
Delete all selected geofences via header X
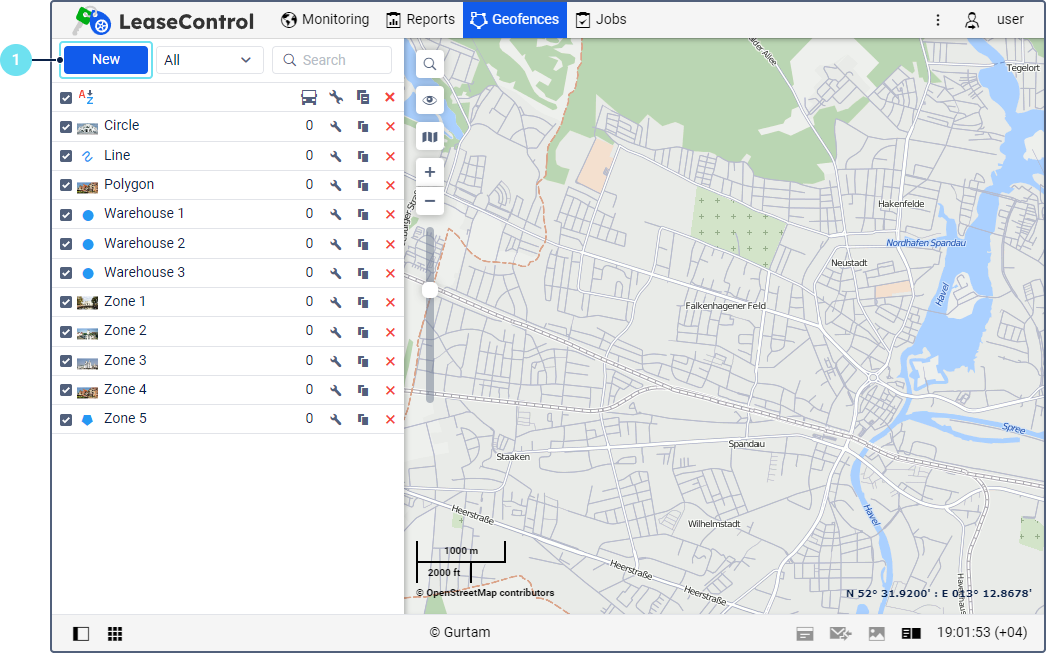coord(390,97)
